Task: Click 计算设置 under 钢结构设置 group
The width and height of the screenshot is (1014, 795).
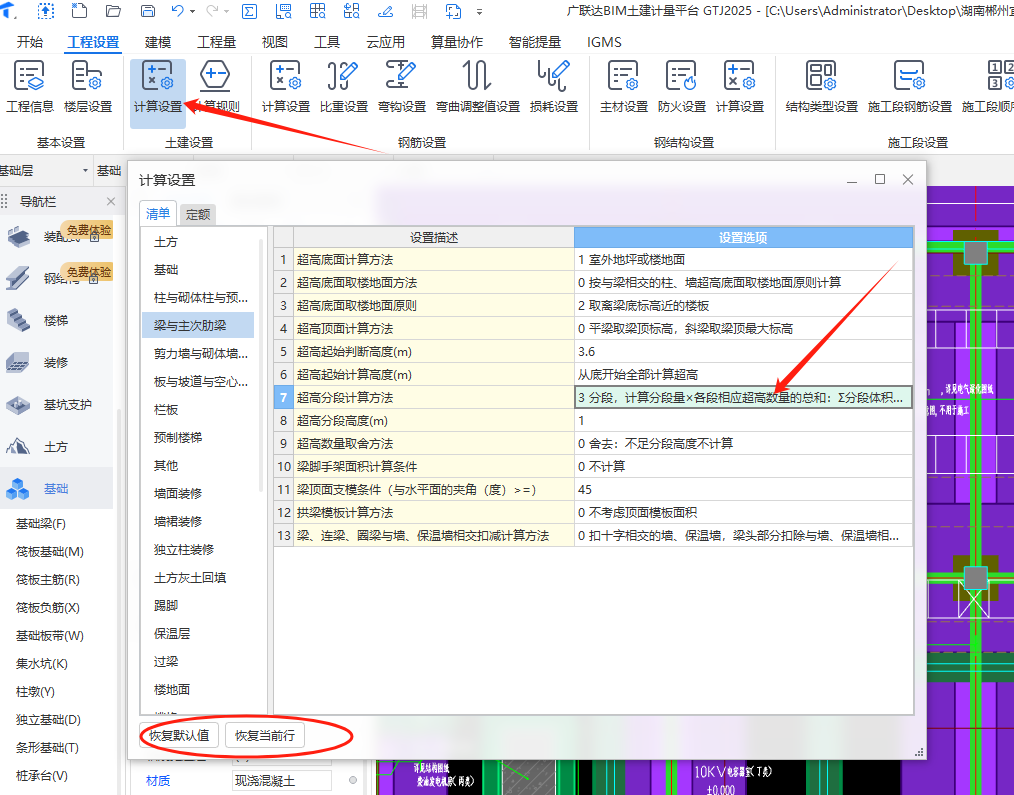Action: (740, 87)
